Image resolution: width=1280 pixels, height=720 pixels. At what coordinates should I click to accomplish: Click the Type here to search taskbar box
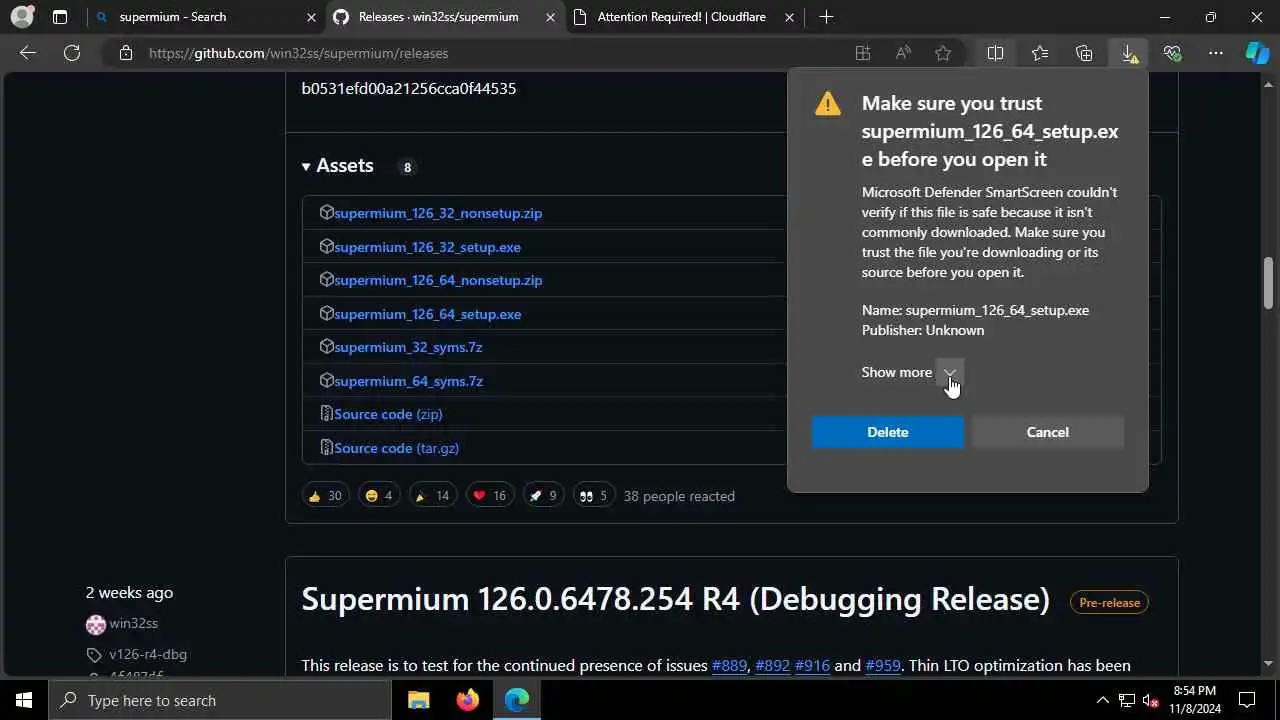click(219, 700)
